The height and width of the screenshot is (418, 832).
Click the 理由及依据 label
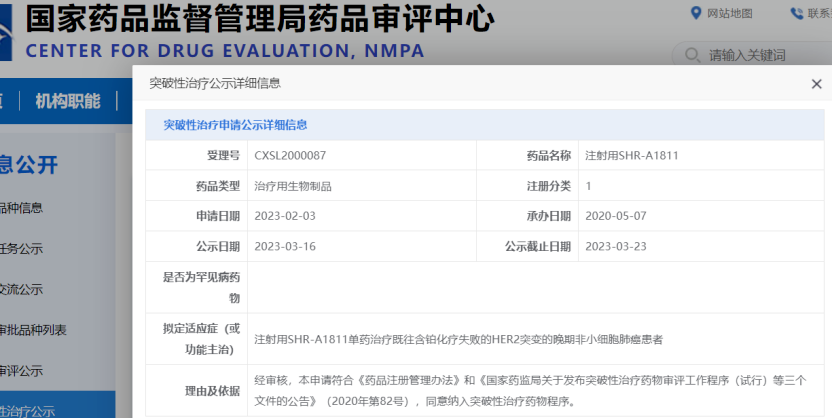[212, 391]
